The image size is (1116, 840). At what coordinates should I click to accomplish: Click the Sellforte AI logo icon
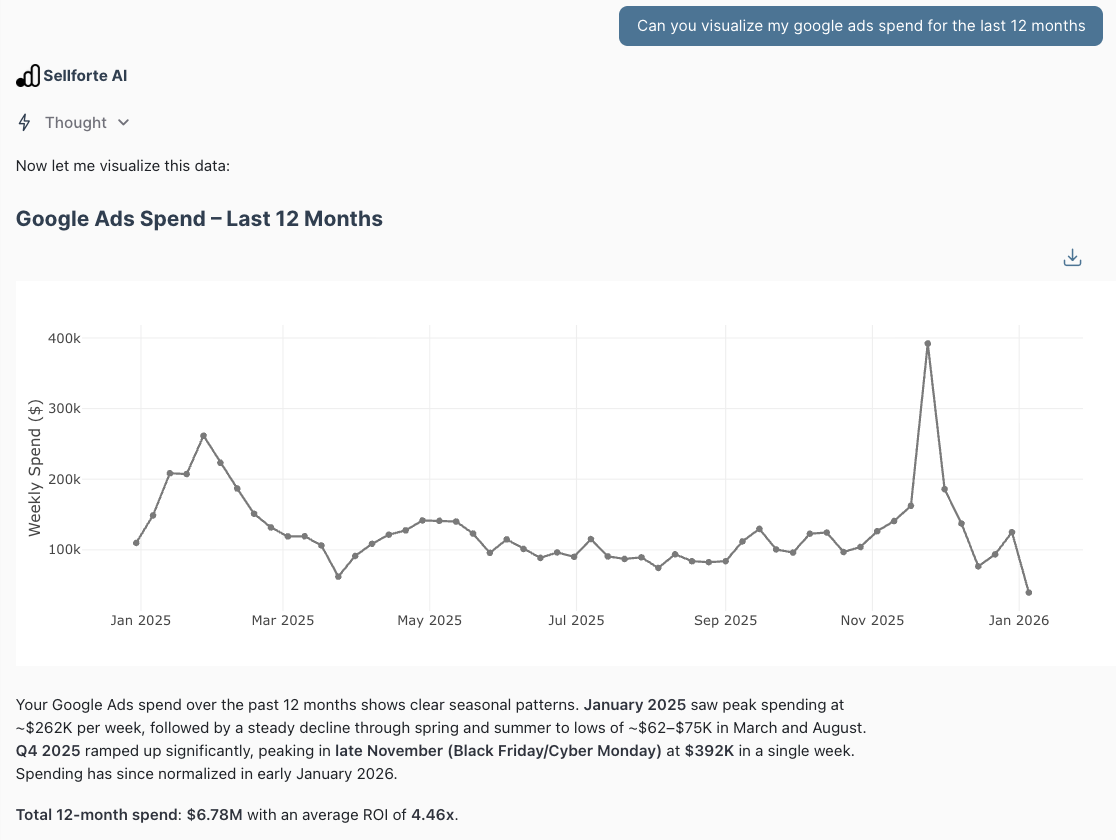(x=27, y=75)
